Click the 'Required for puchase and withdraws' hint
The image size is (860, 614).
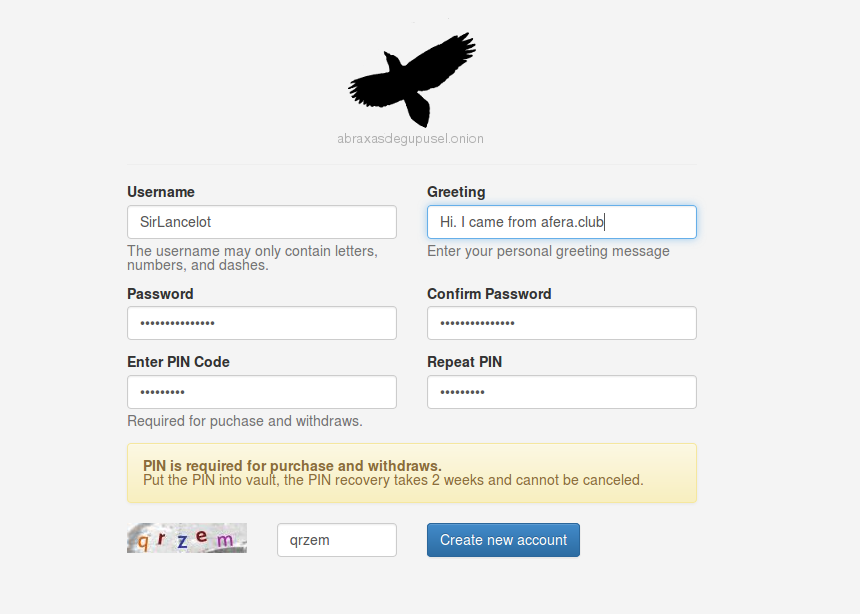coord(245,421)
